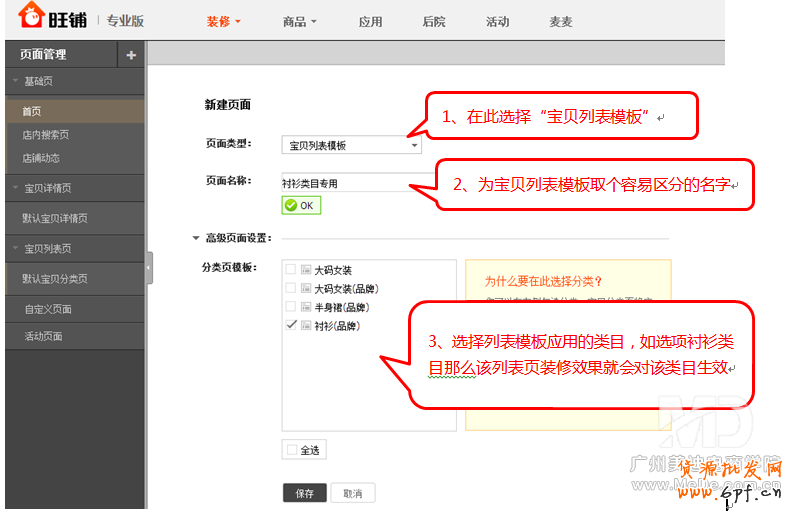Collapse the sidebar with the handle arrow
Image resolution: width=792 pixels, height=514 pixels.
[x=149, y=268]
